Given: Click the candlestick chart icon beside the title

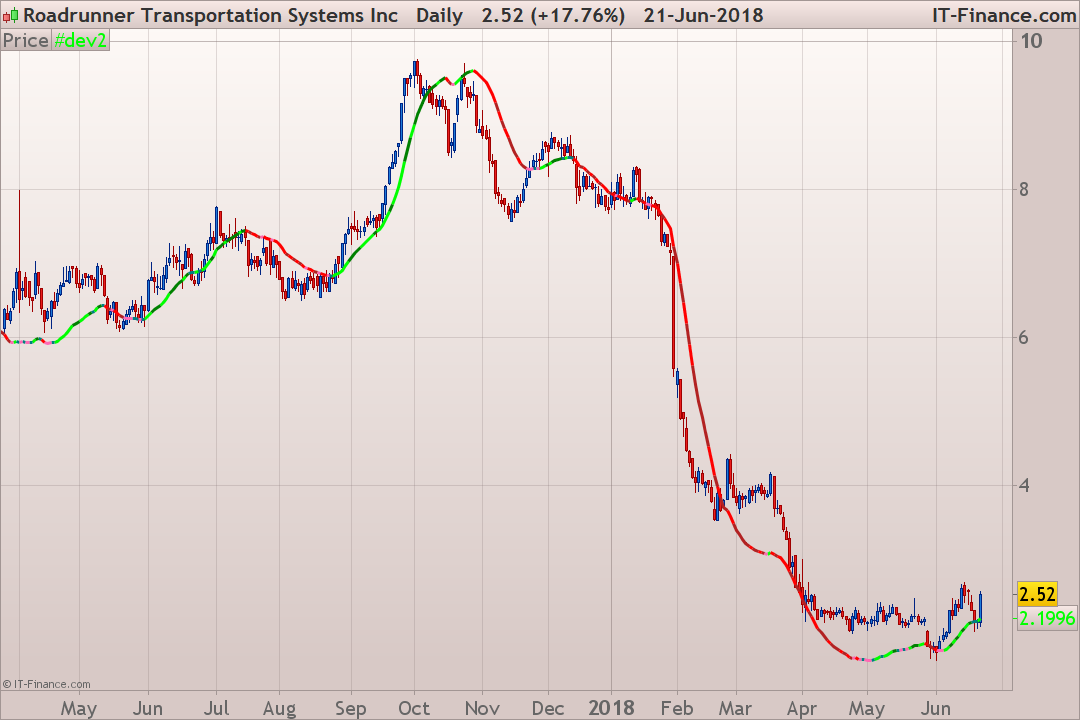Looking at the screenshot, I should point(10,15).
